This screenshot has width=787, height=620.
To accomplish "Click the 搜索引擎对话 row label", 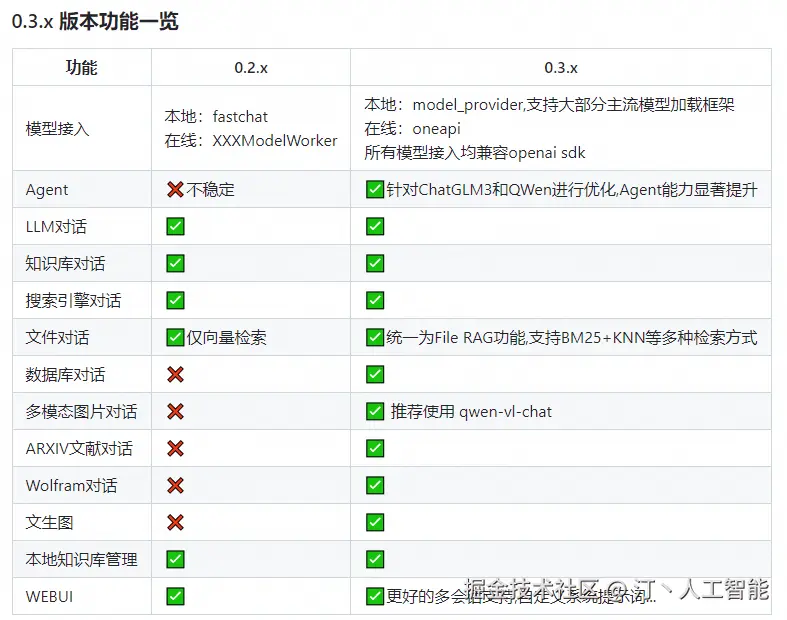I will point(74,301).
